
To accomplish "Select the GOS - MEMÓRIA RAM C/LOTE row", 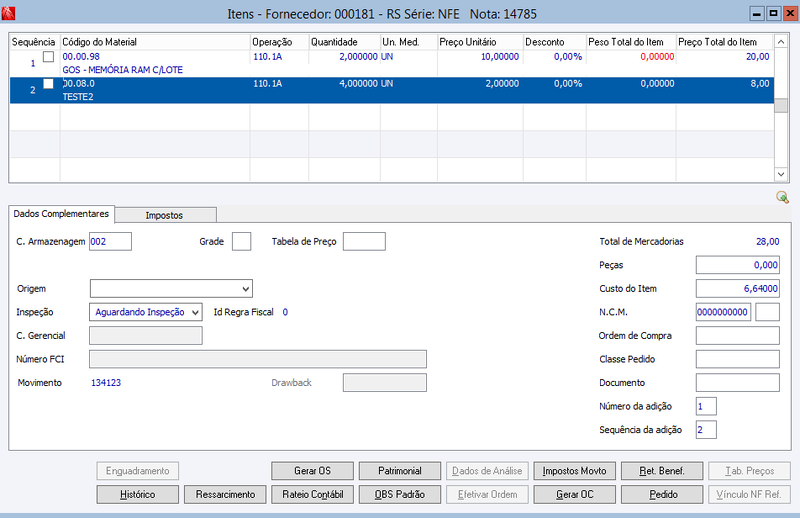I will (x=392, y=63).
